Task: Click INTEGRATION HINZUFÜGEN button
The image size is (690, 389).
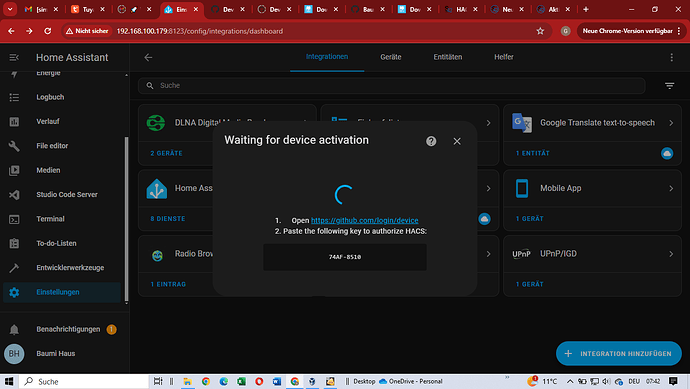Action: [619, 354]
